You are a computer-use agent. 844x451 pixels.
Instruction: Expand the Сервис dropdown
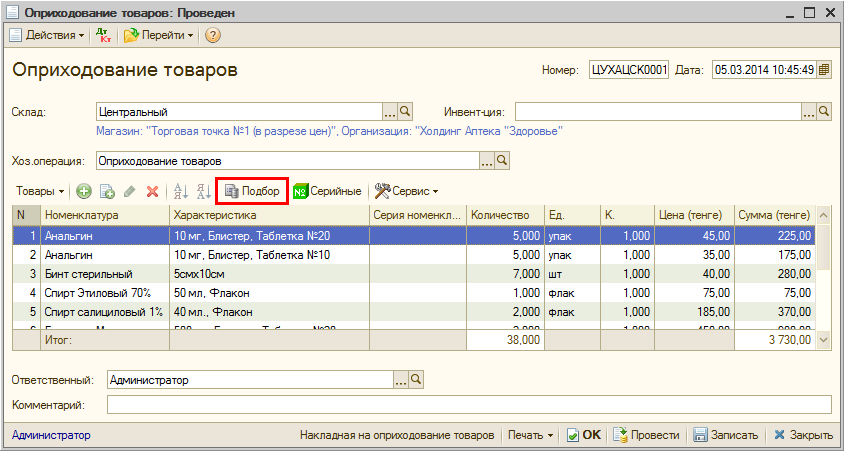pos(407,191)
